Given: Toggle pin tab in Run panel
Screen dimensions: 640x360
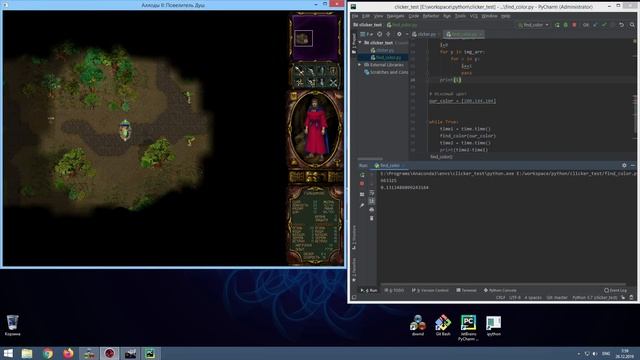Looking at the screenshot, I should (x=362, y=205).
